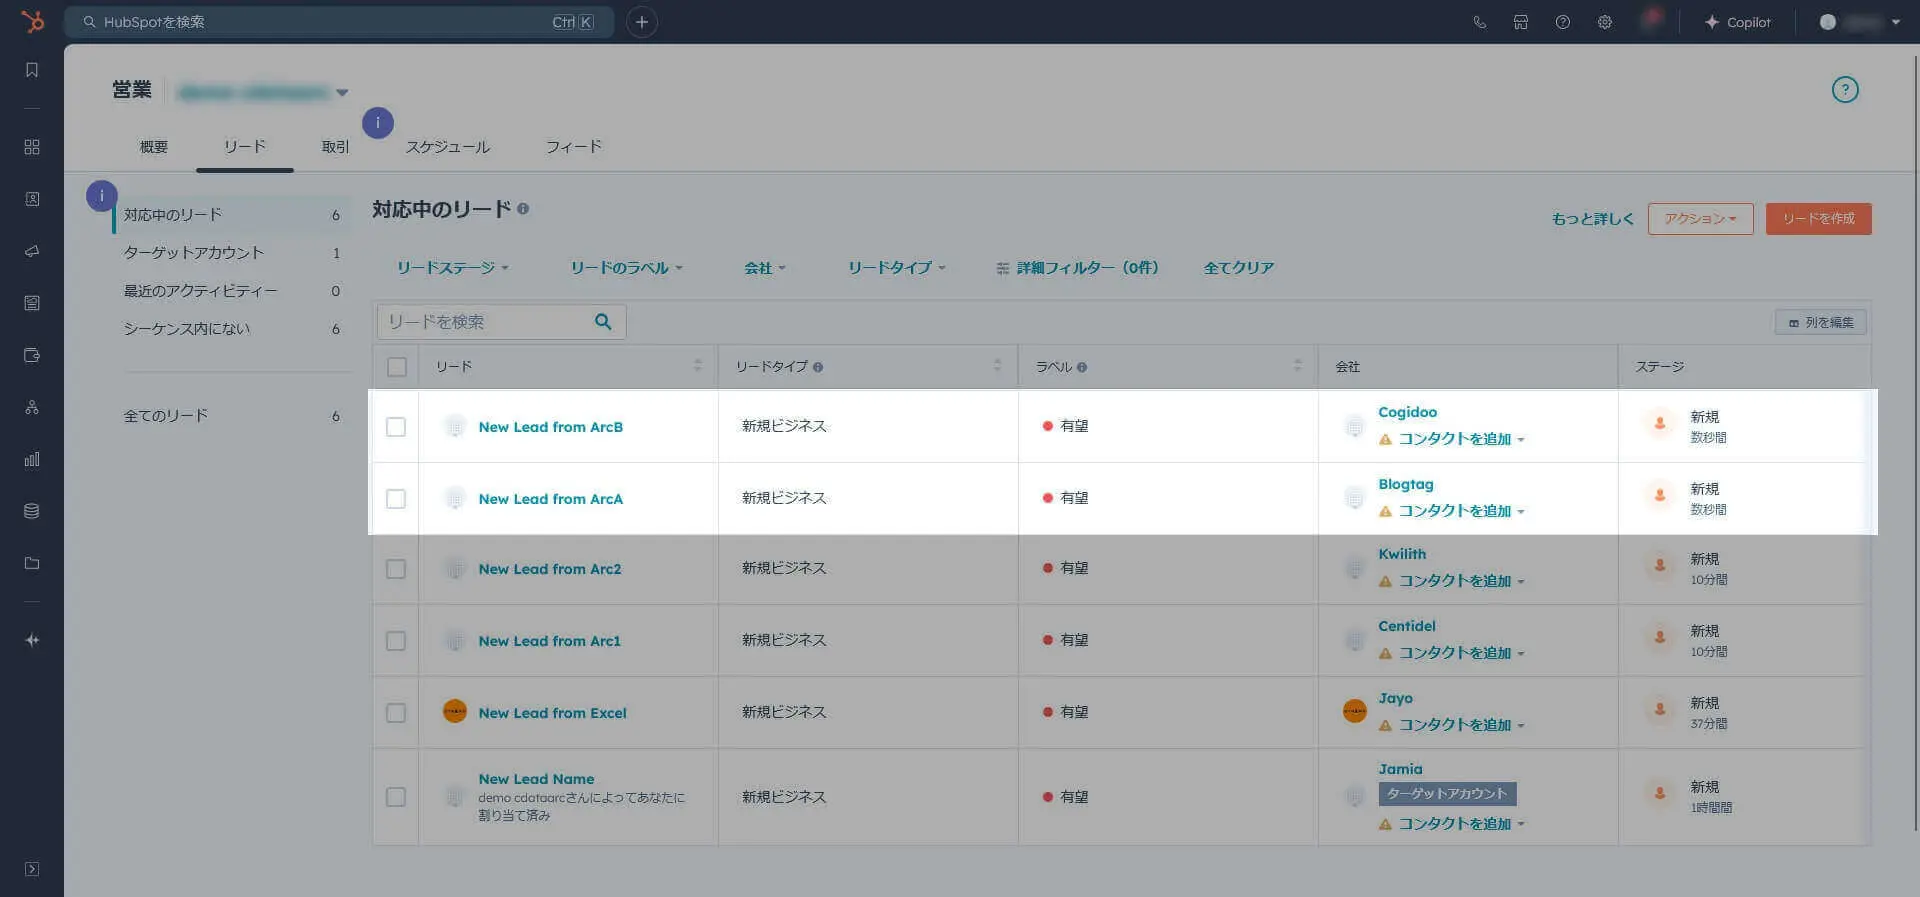Image resolution: width=1920 pixels, height=897 pixels.
Task: Click the リードを作成 button
Action: point(1818,219)
